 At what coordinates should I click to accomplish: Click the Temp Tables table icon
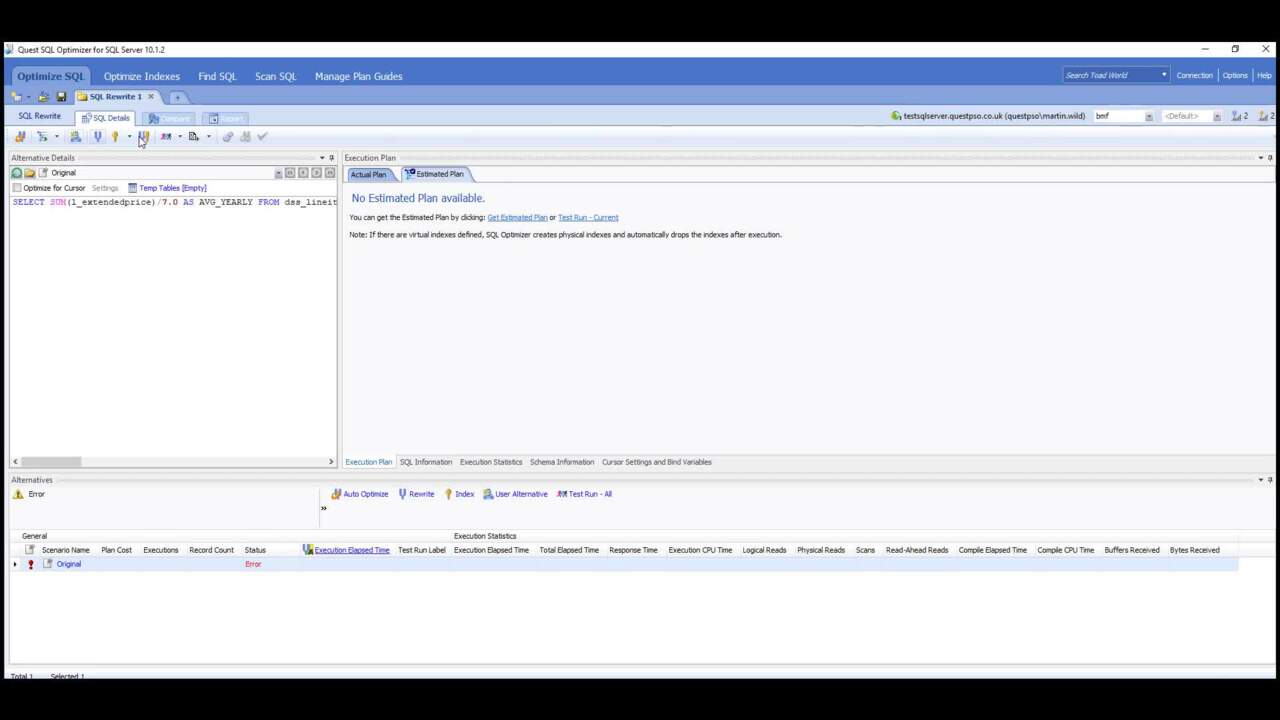point(132,188)
